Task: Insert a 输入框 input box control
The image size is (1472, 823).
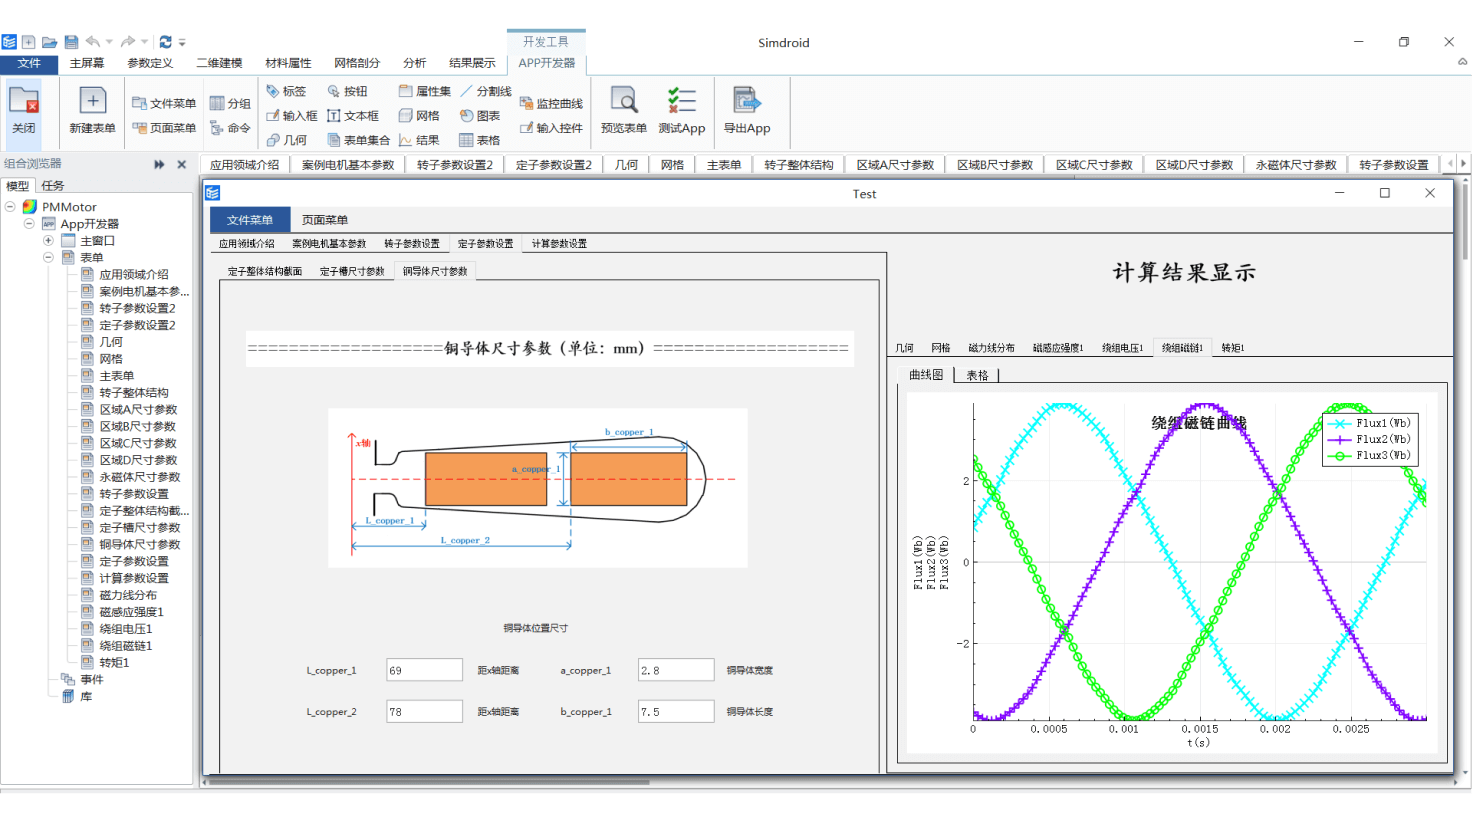Action: click(292, 116)
